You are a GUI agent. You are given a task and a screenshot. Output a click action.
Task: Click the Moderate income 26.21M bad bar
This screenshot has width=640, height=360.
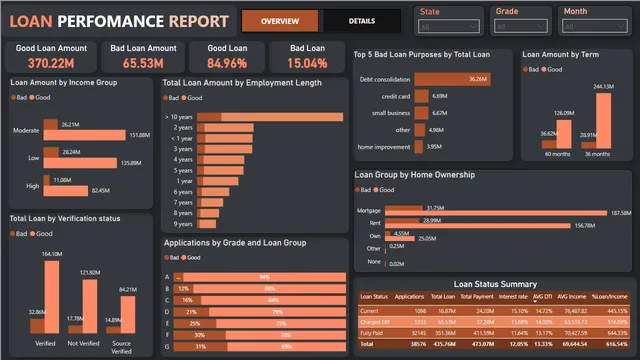pyautogui.click(x=51, y=124)
